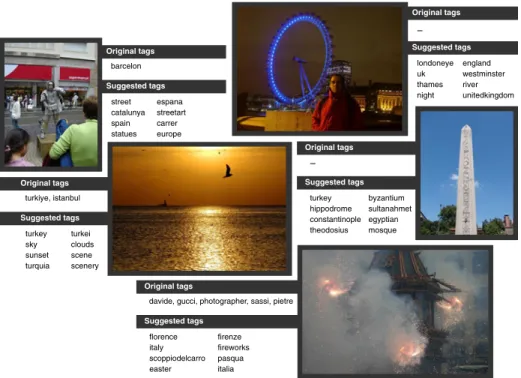Click the 'easter' tag
Screen dimensions: 521x378
tap(160, 369)
